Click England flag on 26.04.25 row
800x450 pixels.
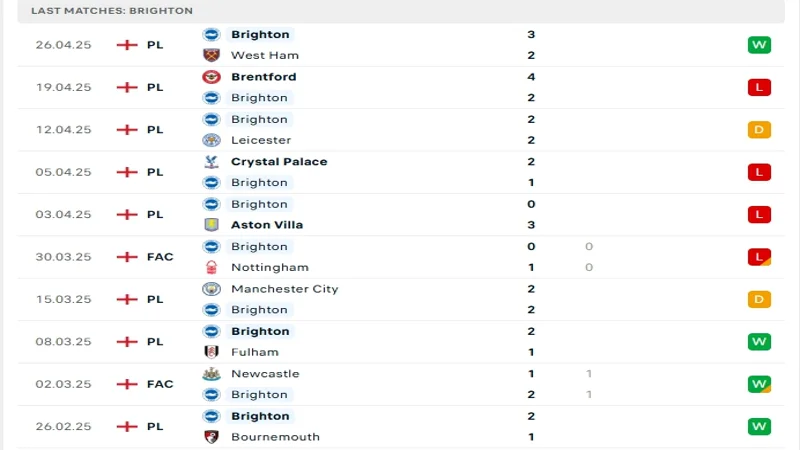pyautogui.click(x=127, y=45)
